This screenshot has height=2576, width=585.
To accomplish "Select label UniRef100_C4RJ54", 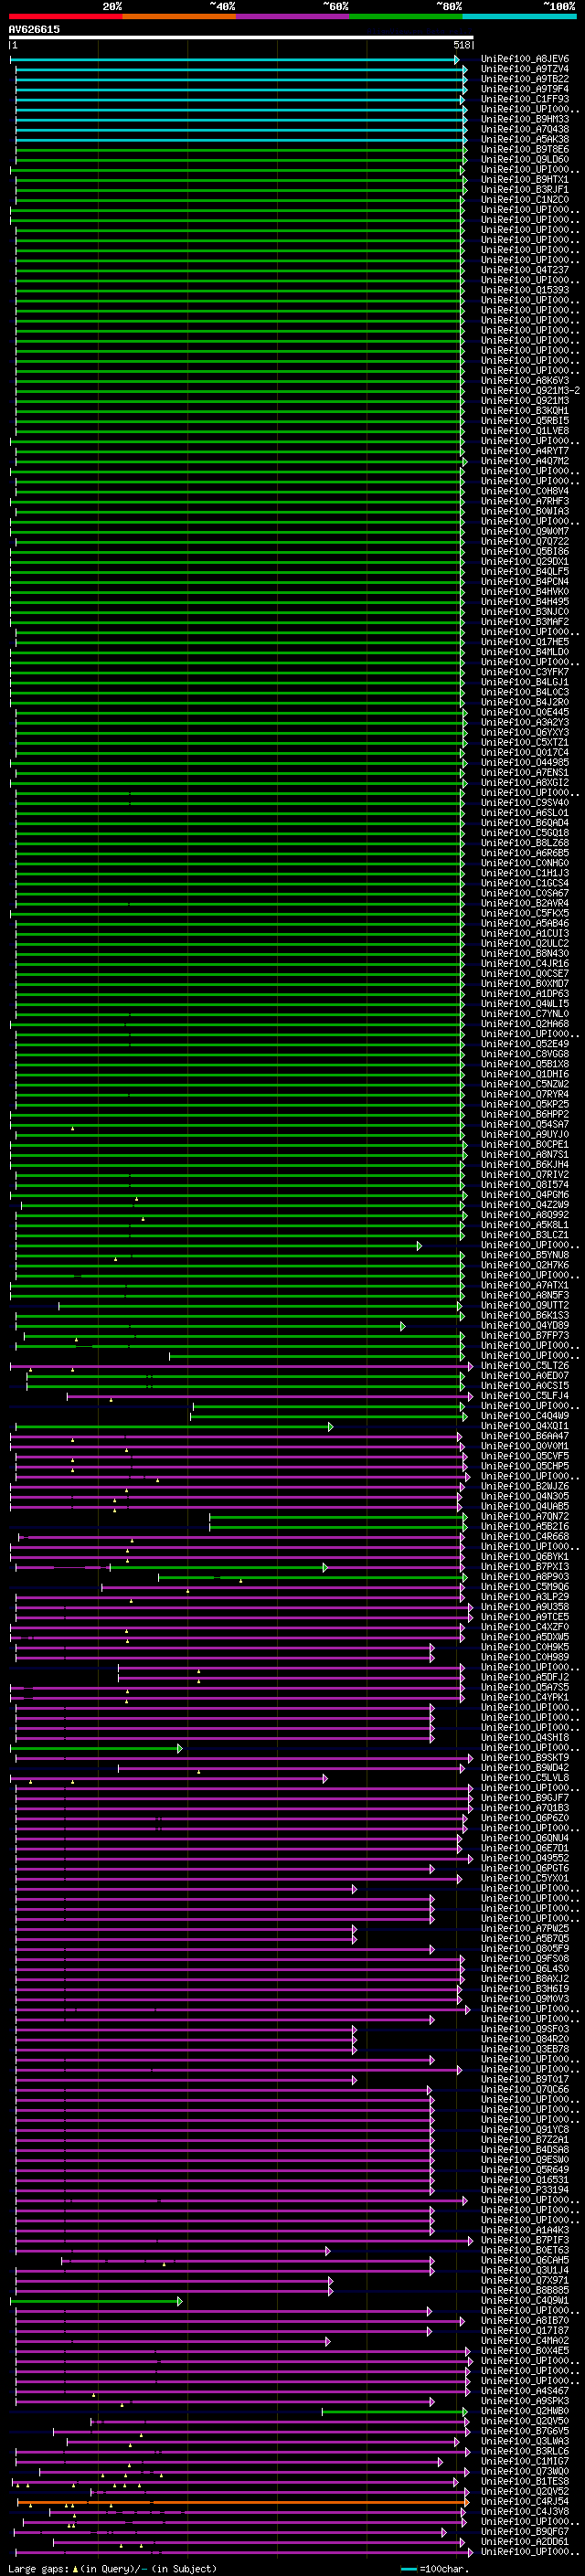I will pyautogui.click(x=525, y=2501).
